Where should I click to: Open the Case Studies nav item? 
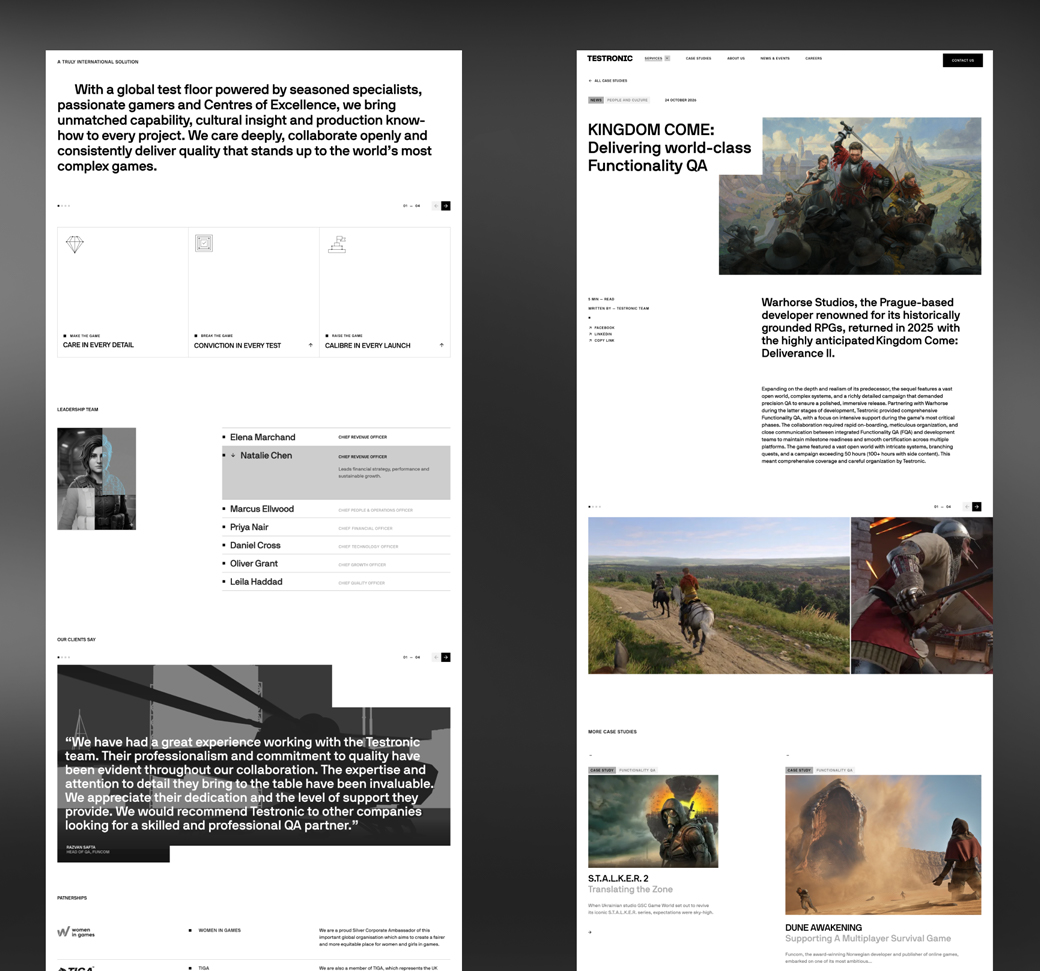click(x=698, y=58)
